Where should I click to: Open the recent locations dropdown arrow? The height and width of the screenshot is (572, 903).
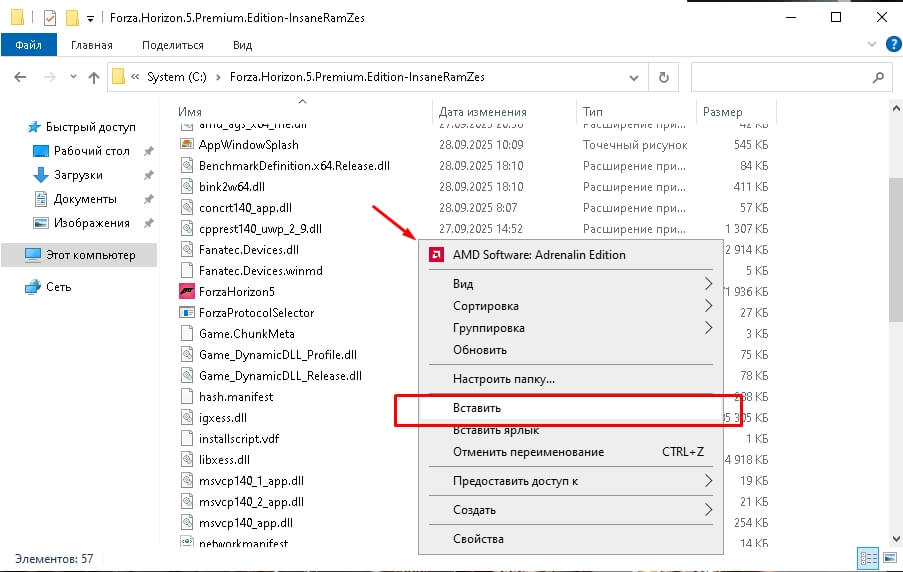(73, 77)
